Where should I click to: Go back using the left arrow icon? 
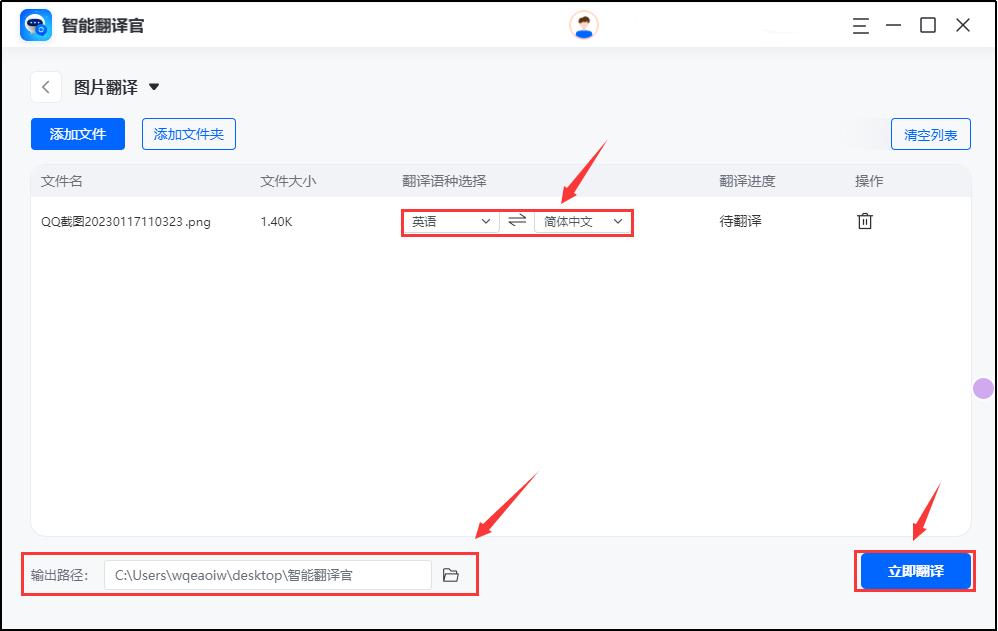click(45, 87)
